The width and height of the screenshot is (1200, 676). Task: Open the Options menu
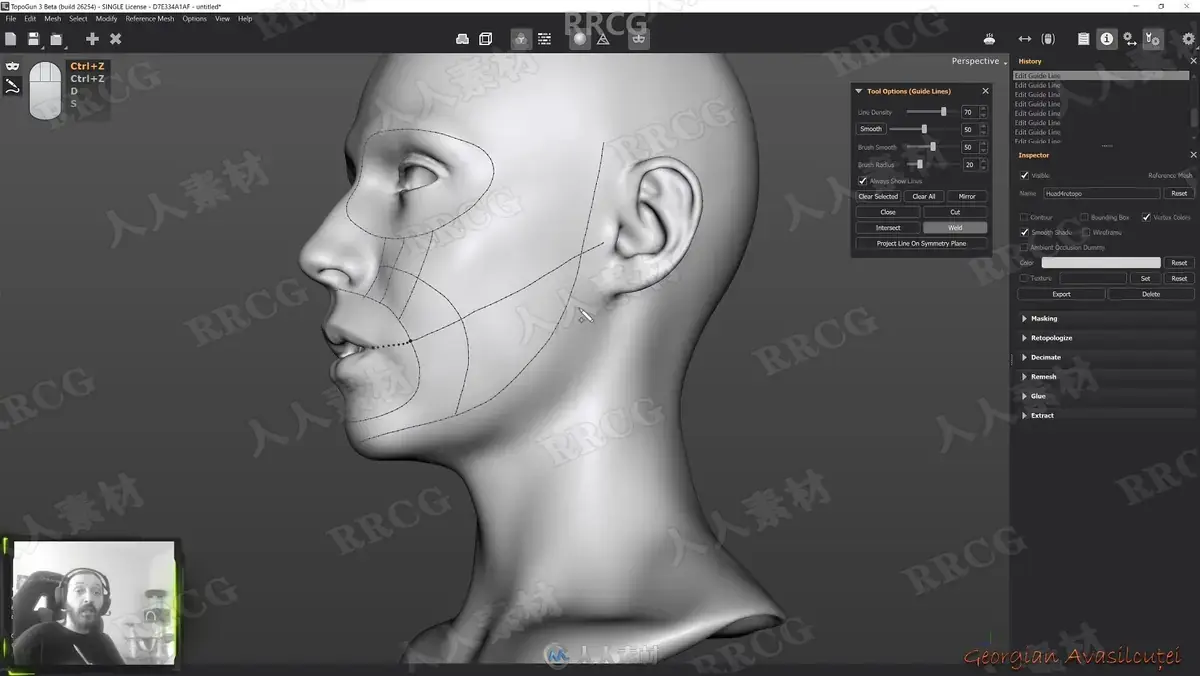coord(194,18)
